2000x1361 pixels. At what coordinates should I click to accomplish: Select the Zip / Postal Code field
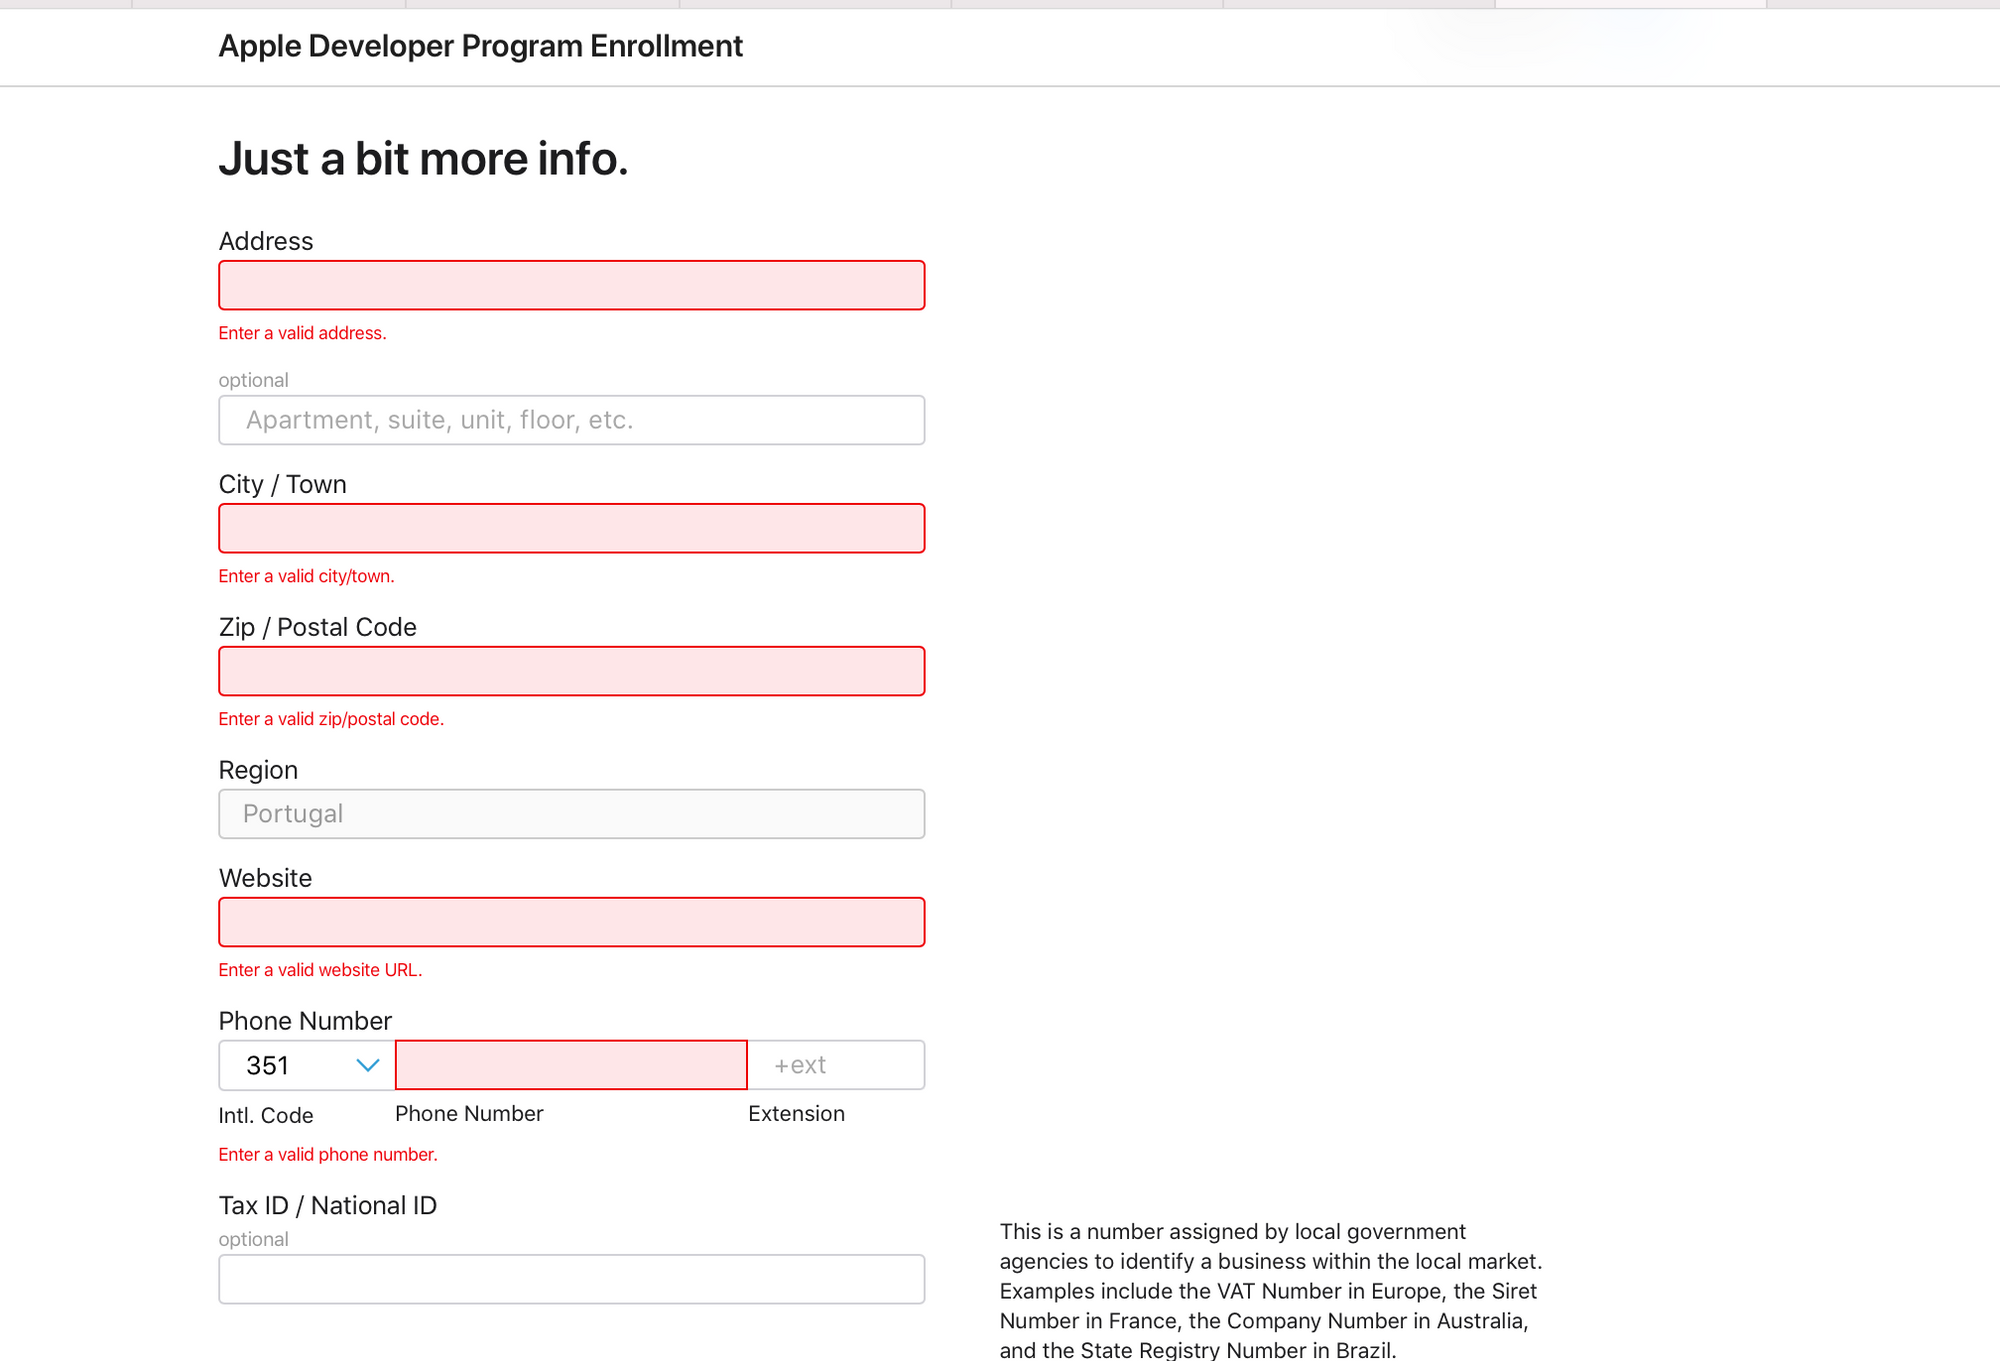click(x=571, y=672)
